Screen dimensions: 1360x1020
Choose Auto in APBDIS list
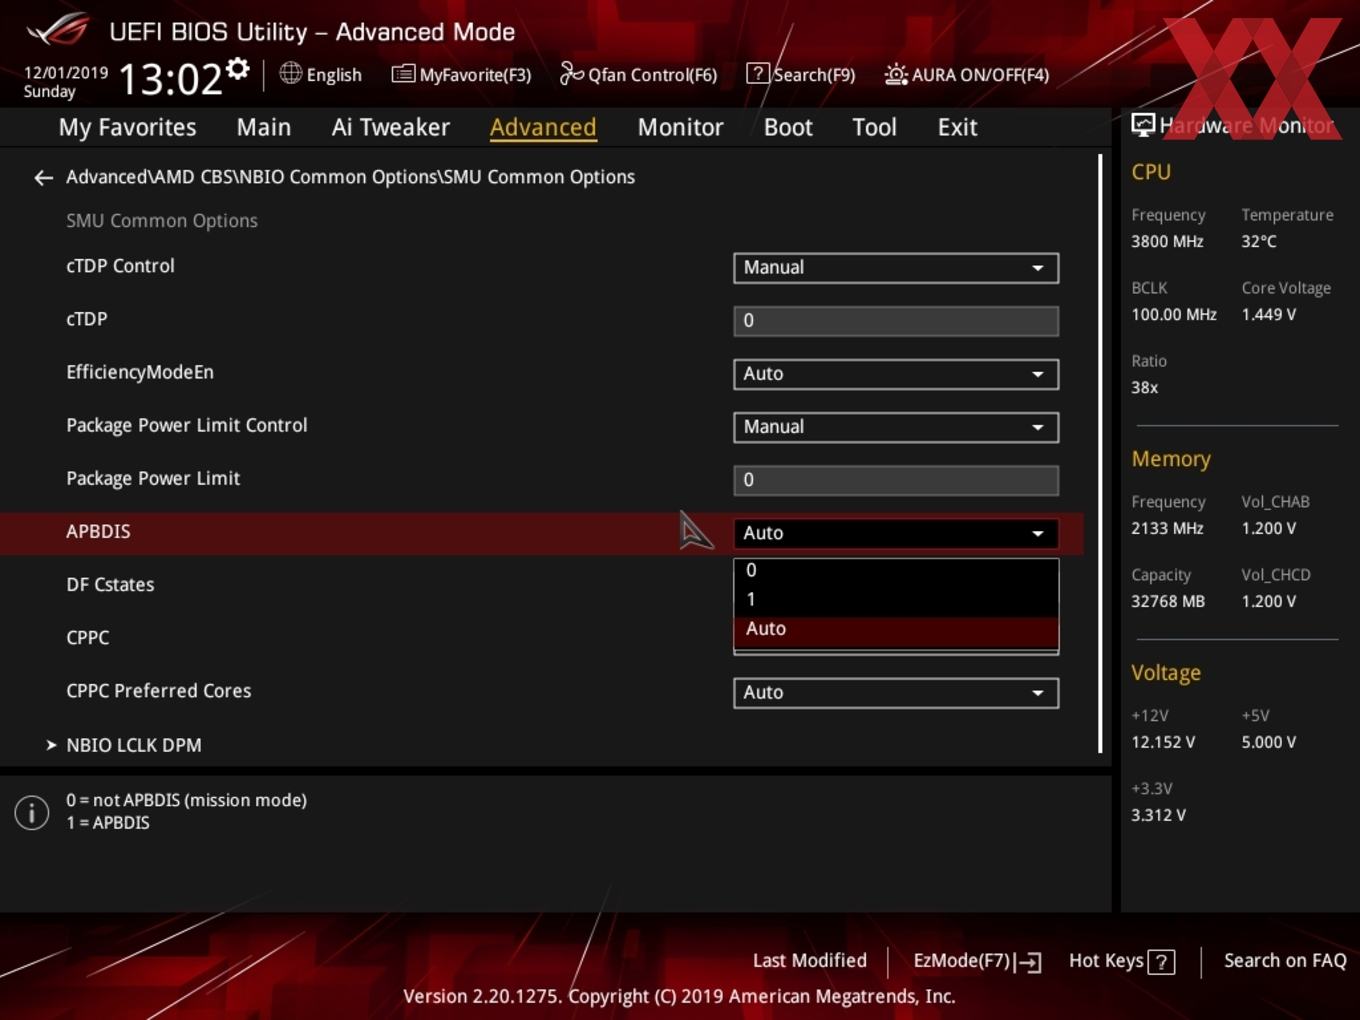pos(896,629)
